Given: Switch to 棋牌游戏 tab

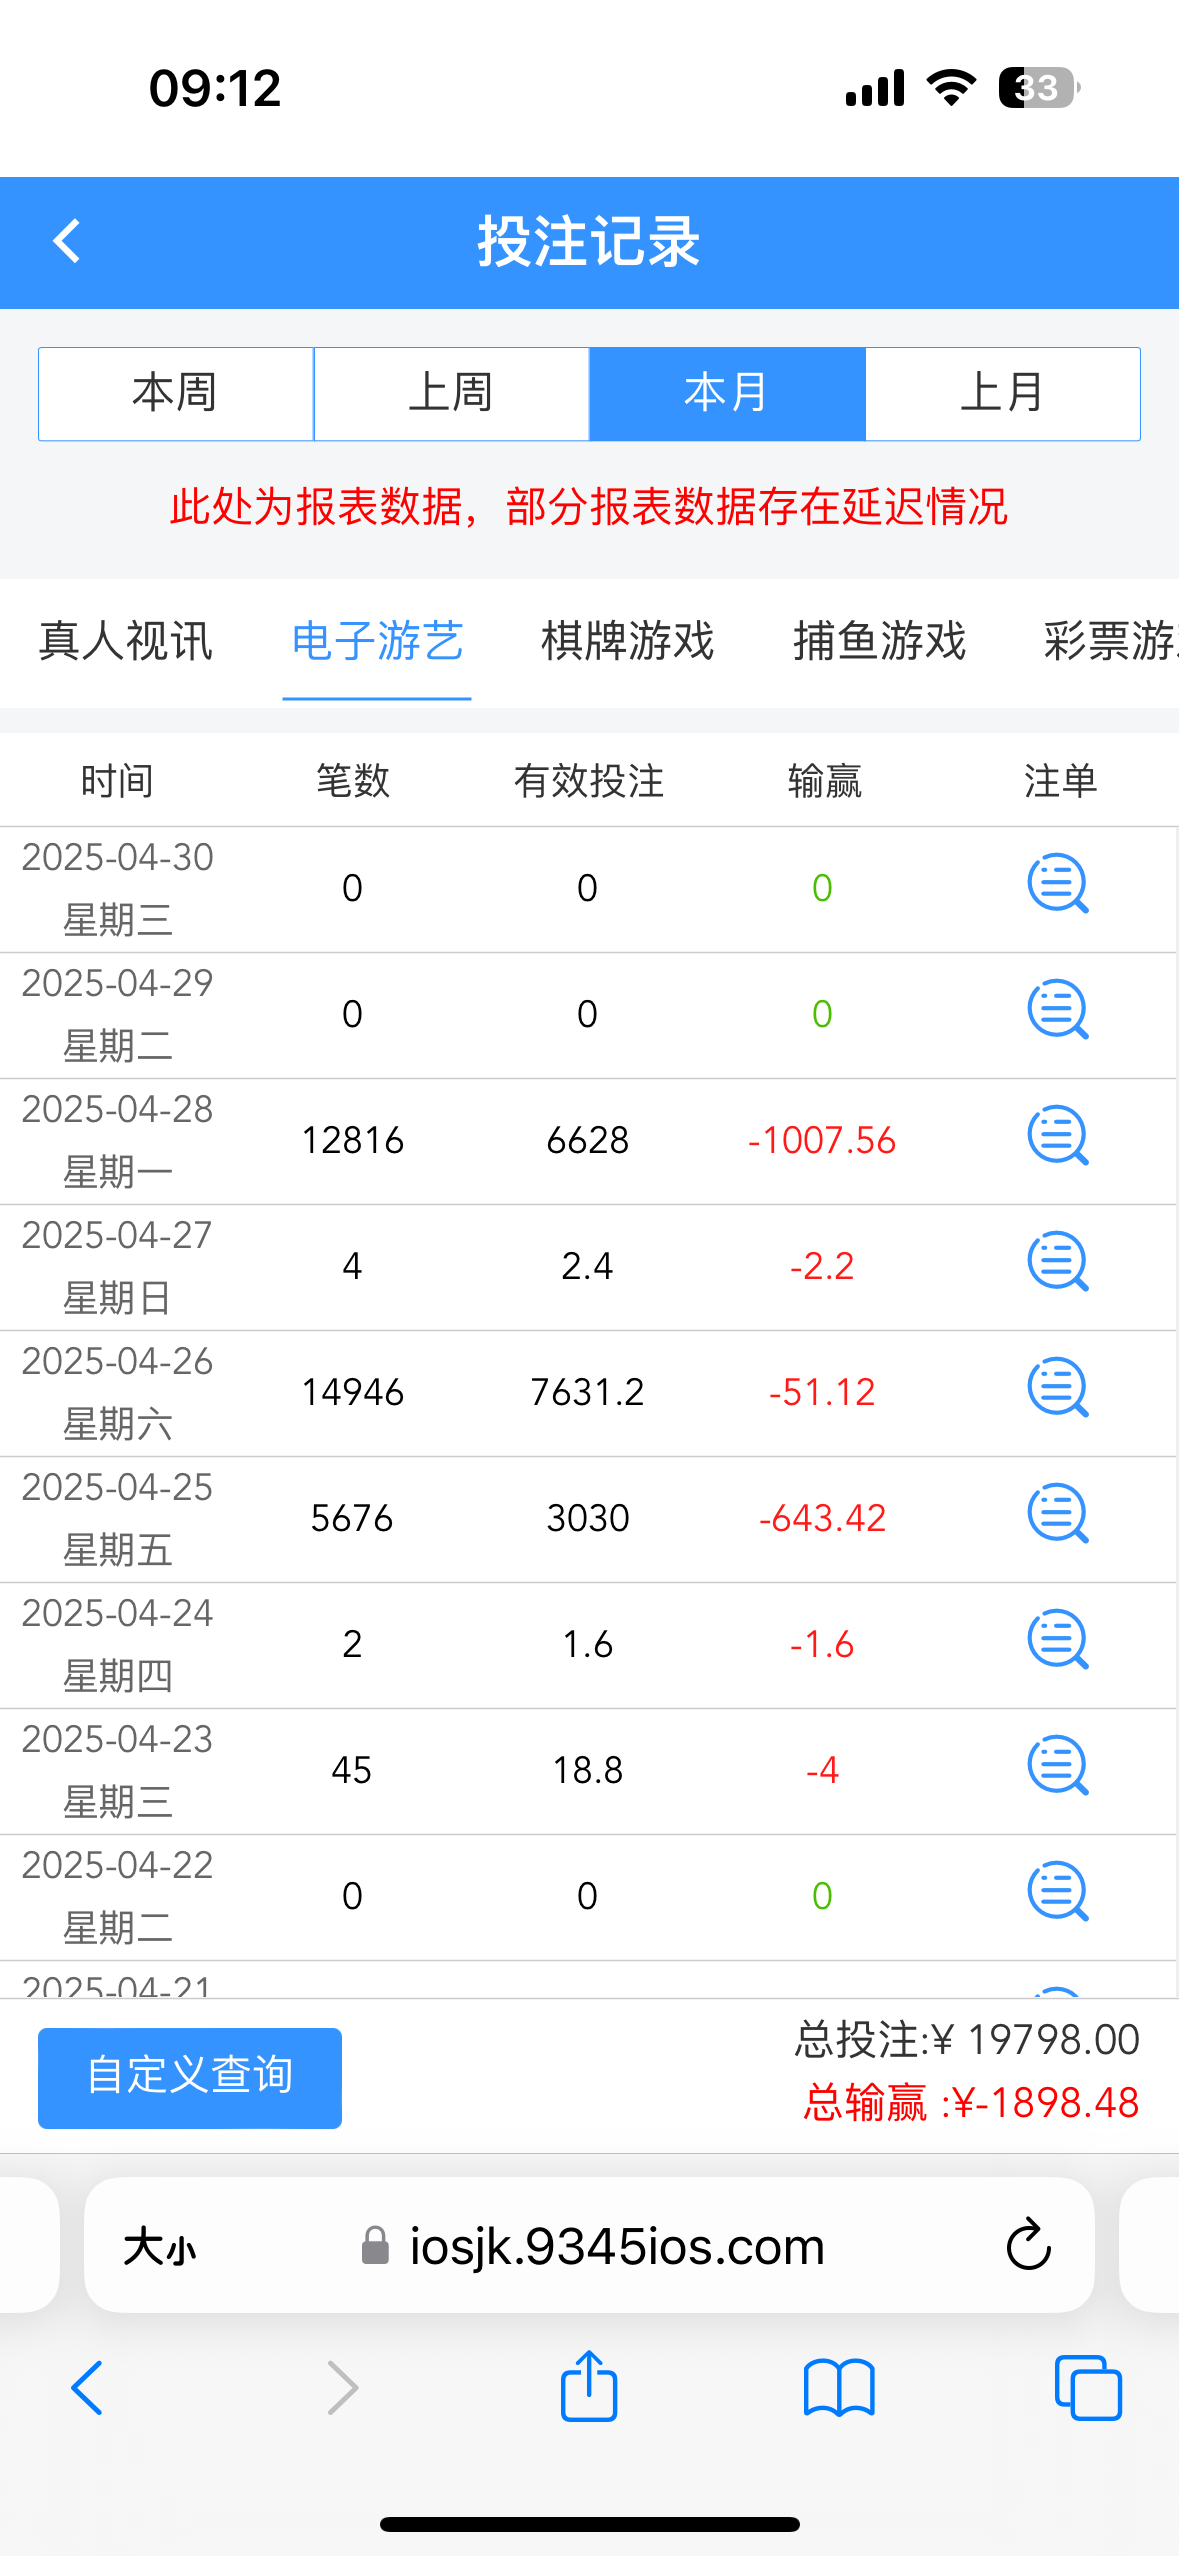Looking at the screenshot, I should tap(628, 641).
